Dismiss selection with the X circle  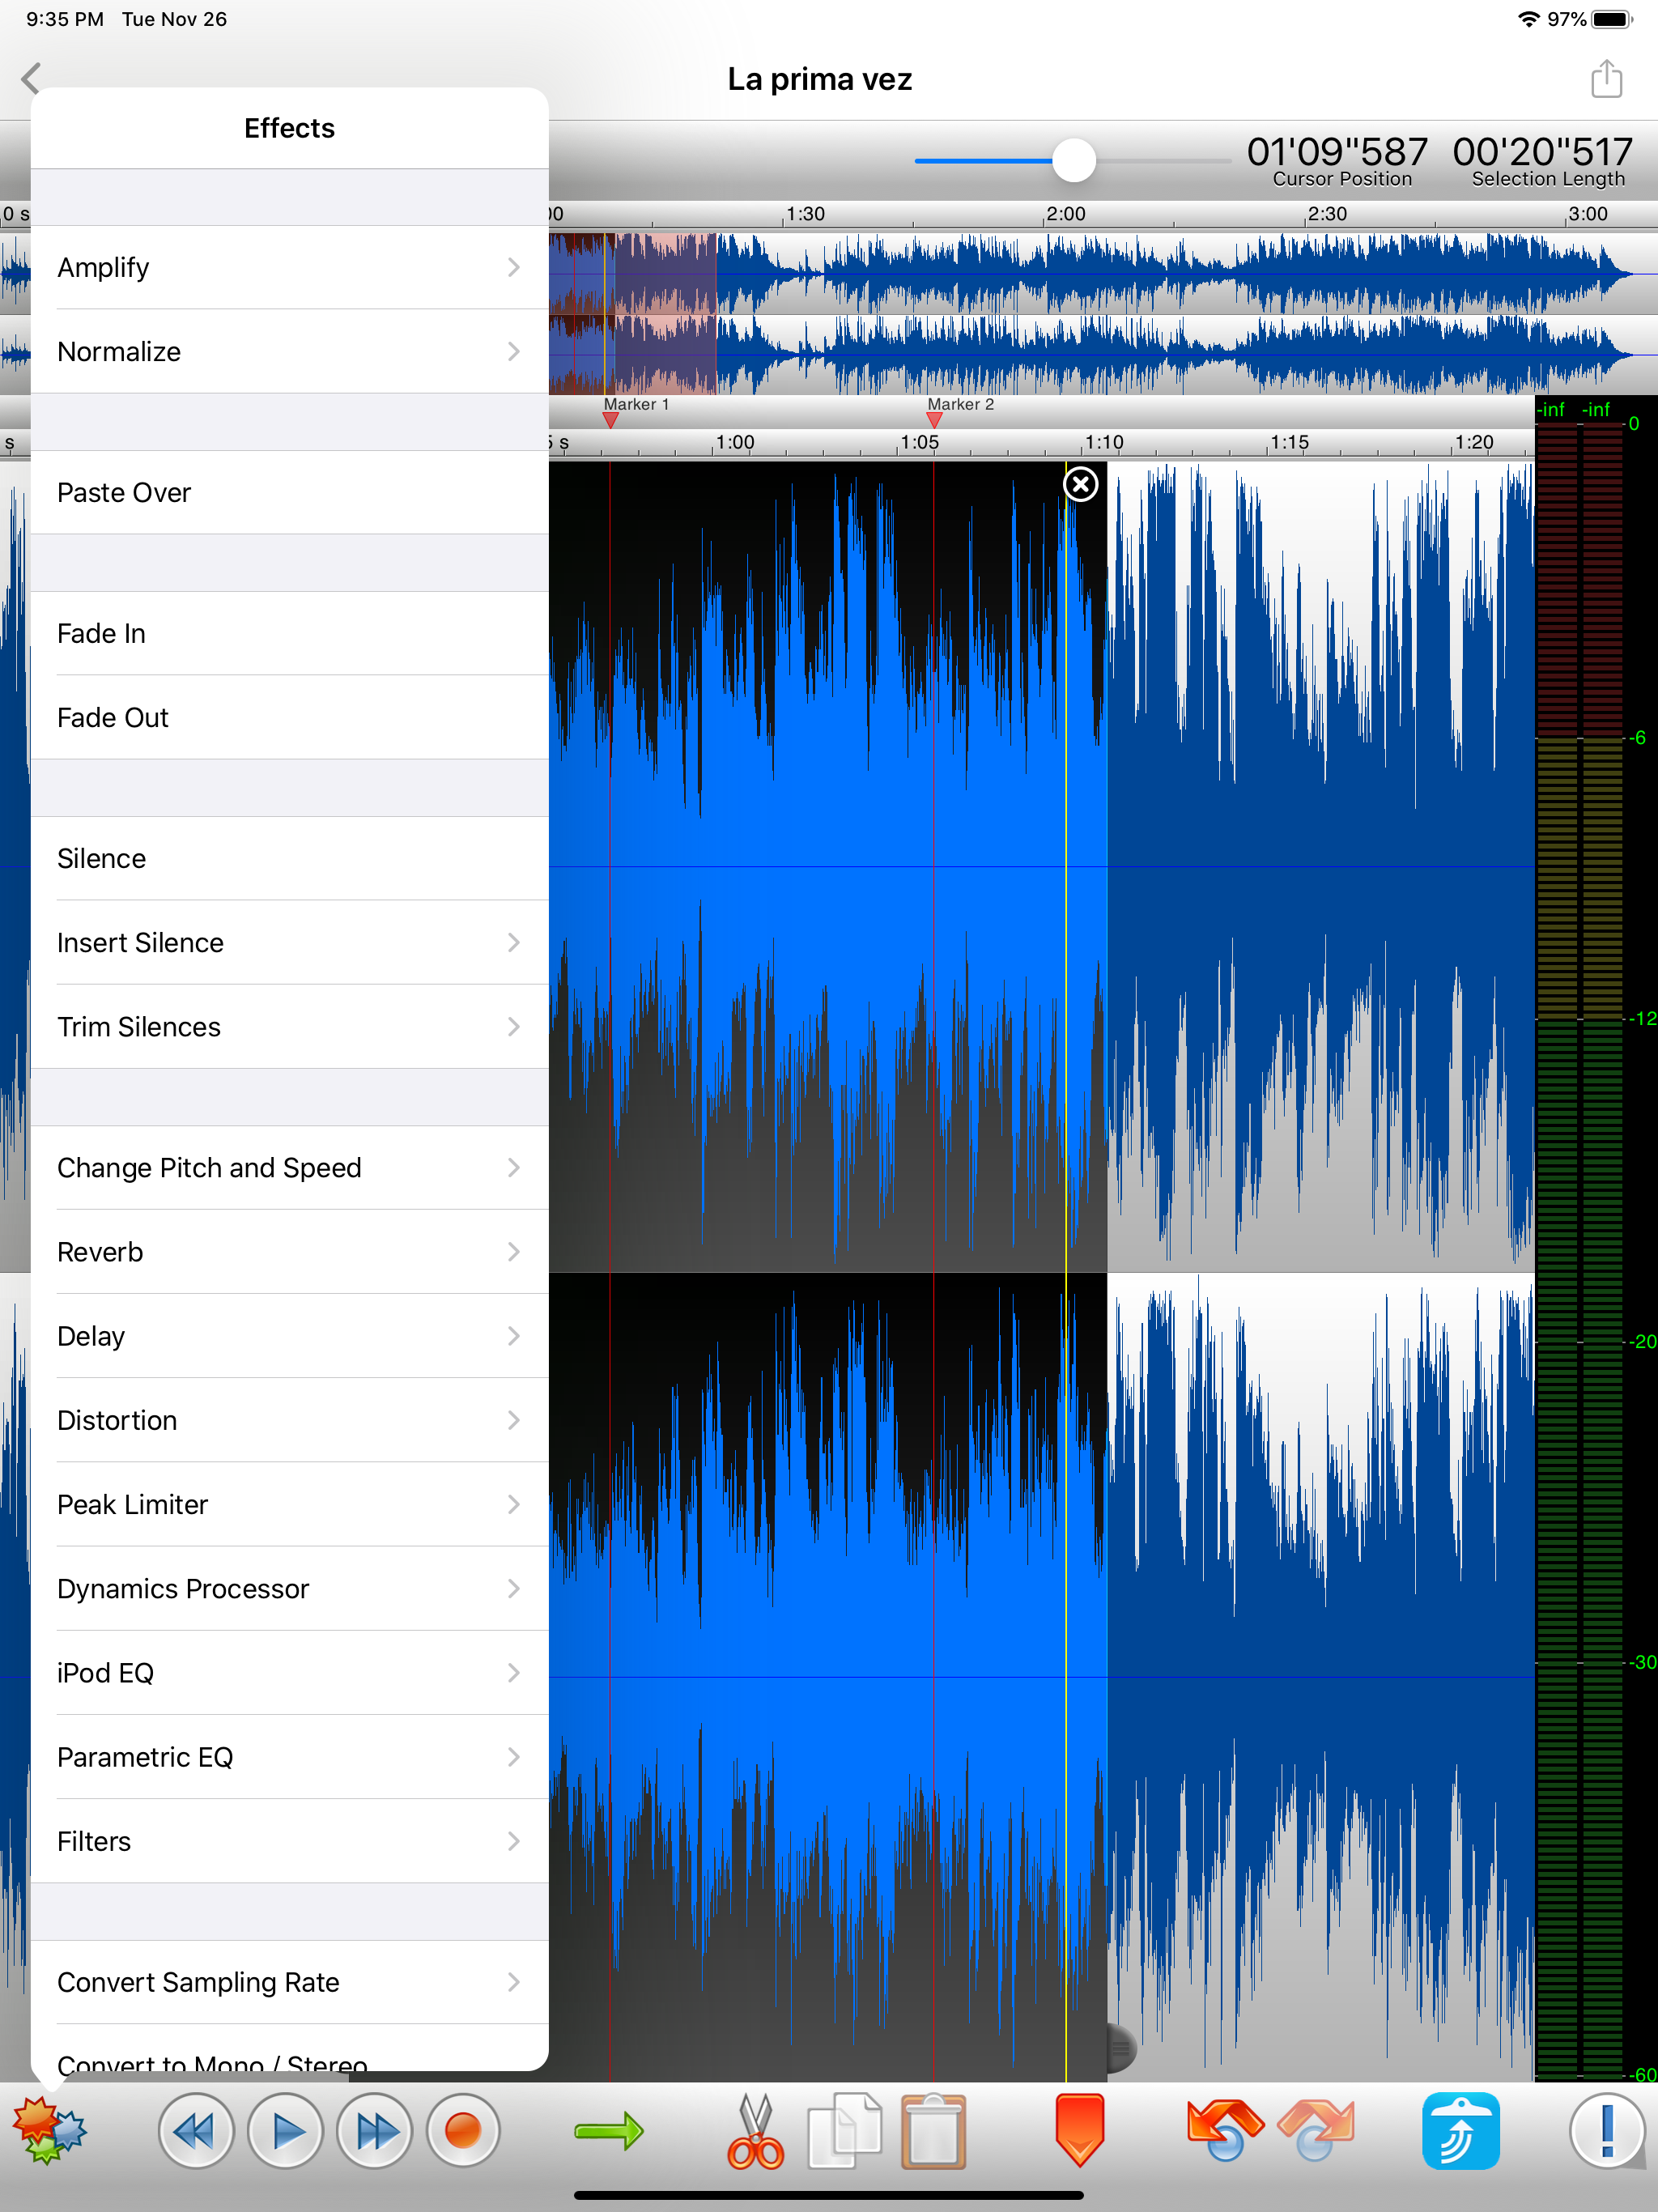point(1080,484)
